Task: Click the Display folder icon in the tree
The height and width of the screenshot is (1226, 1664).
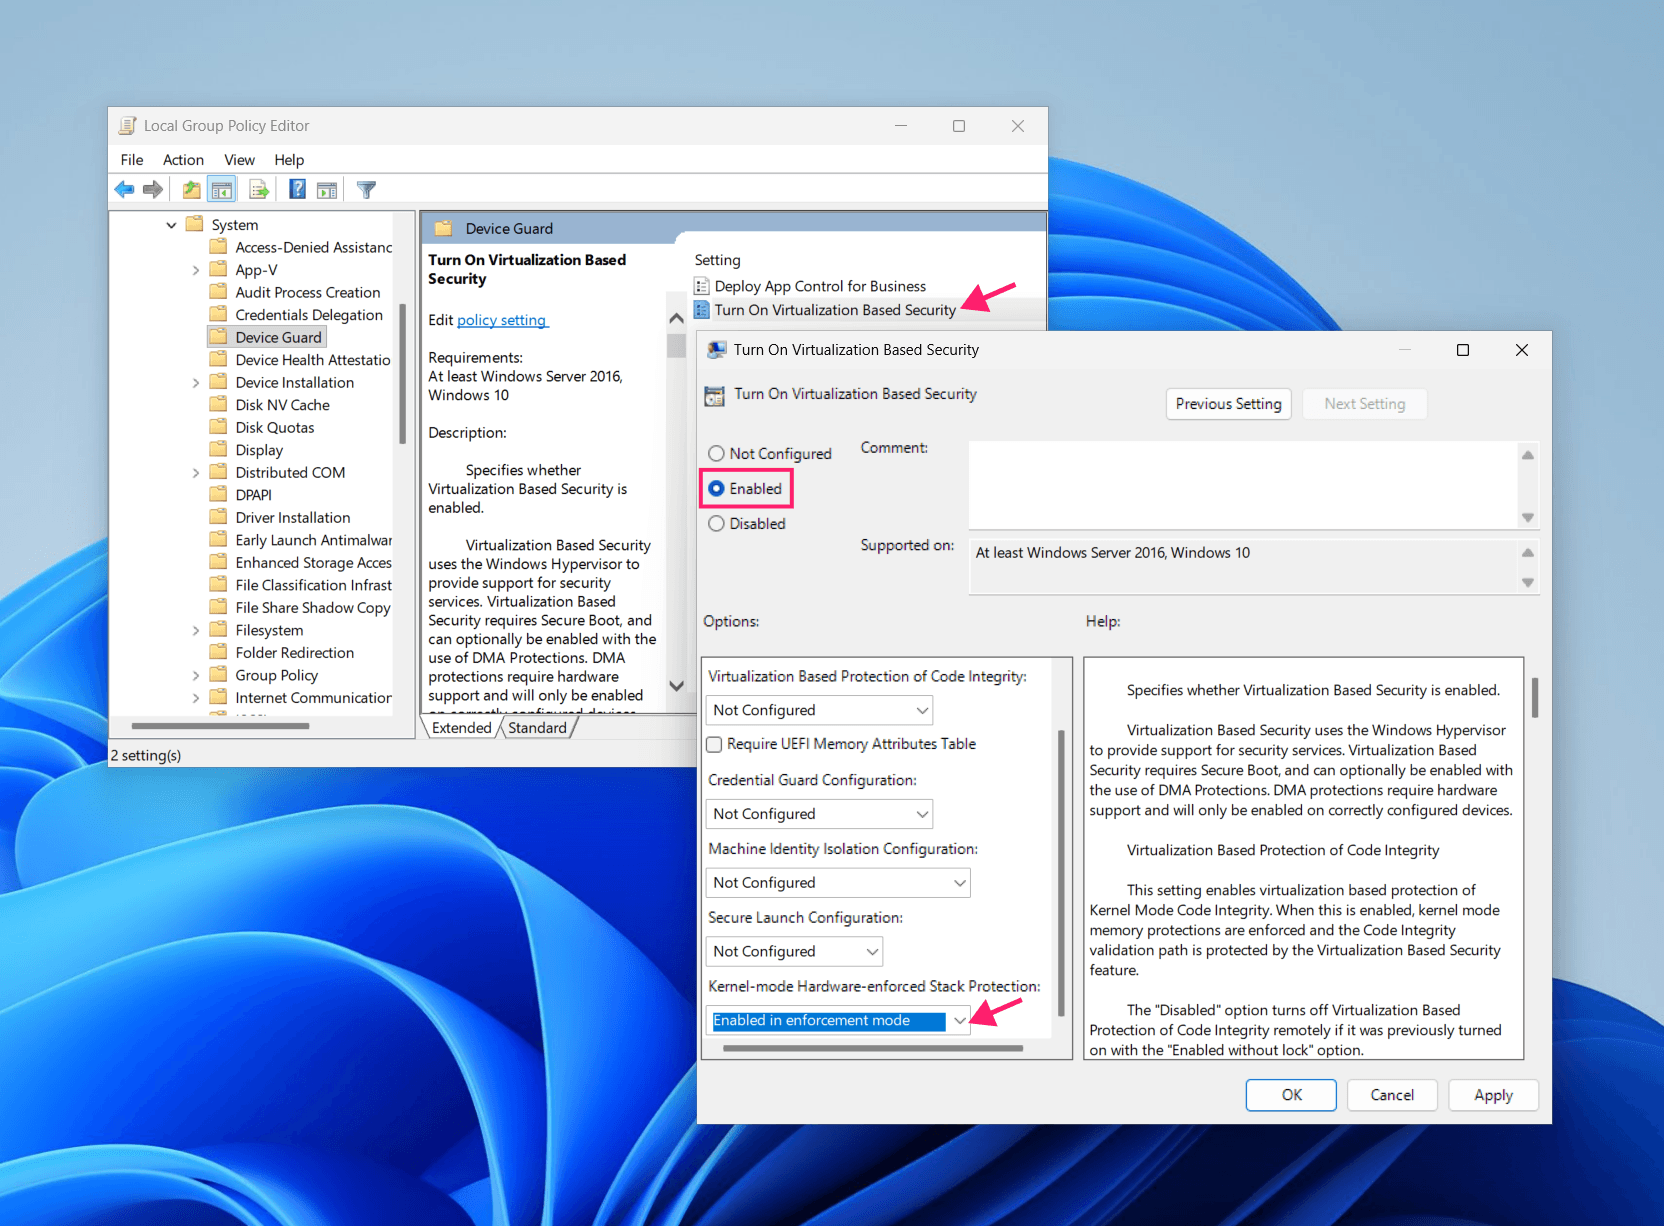Action: tap(218, 449)
